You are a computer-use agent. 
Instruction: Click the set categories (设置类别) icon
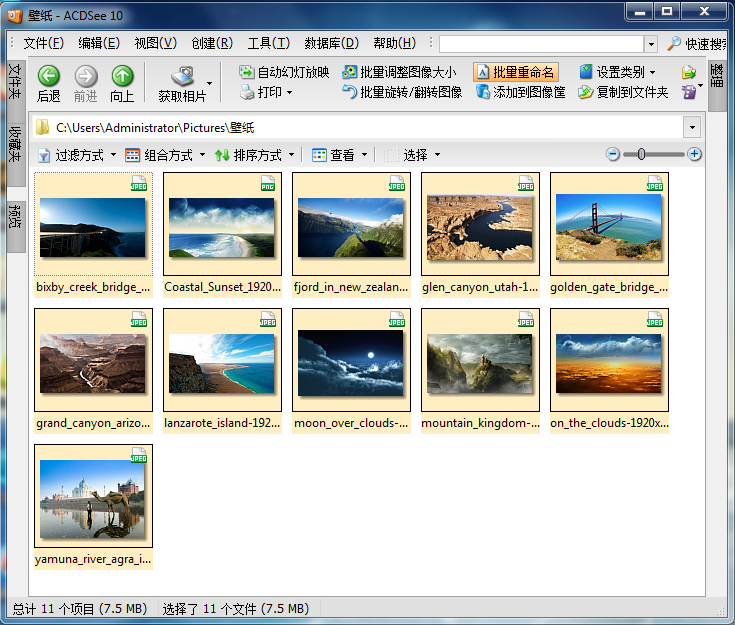pos(585,72)
